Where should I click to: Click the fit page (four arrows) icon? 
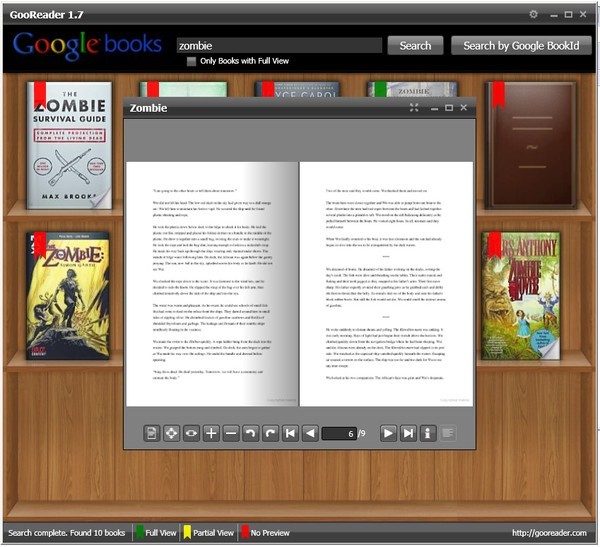171,433
